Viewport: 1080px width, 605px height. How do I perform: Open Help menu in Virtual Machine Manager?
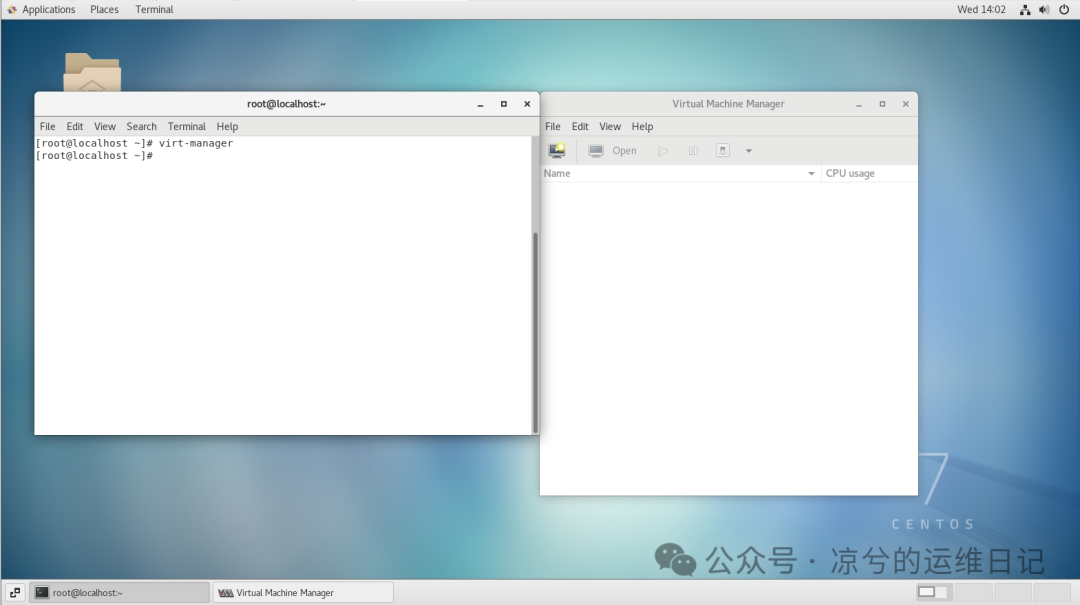click(x=642, y=127)
